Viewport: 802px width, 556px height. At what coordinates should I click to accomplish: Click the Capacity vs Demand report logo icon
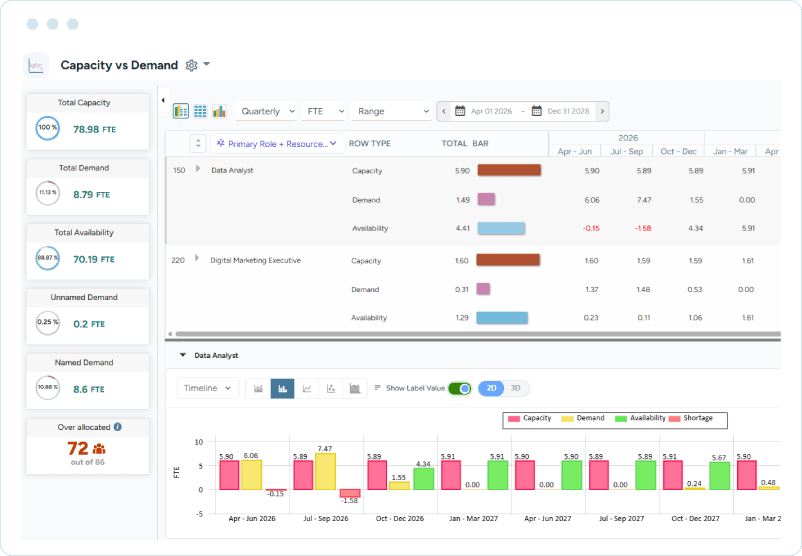tap(36, 65)
